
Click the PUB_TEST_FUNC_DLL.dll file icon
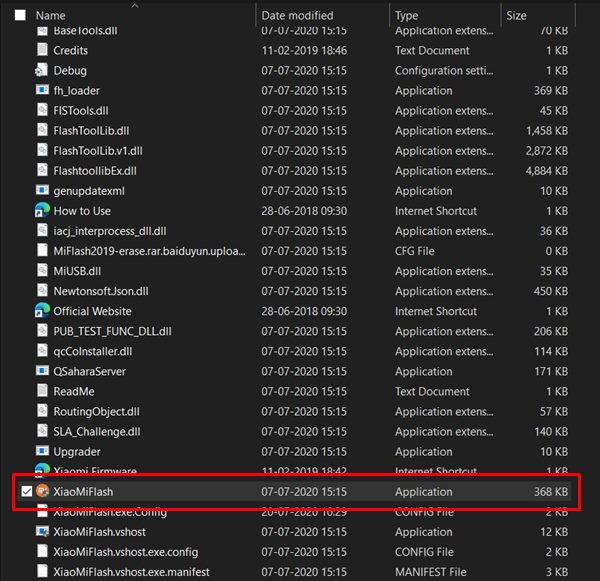(42, 331)
